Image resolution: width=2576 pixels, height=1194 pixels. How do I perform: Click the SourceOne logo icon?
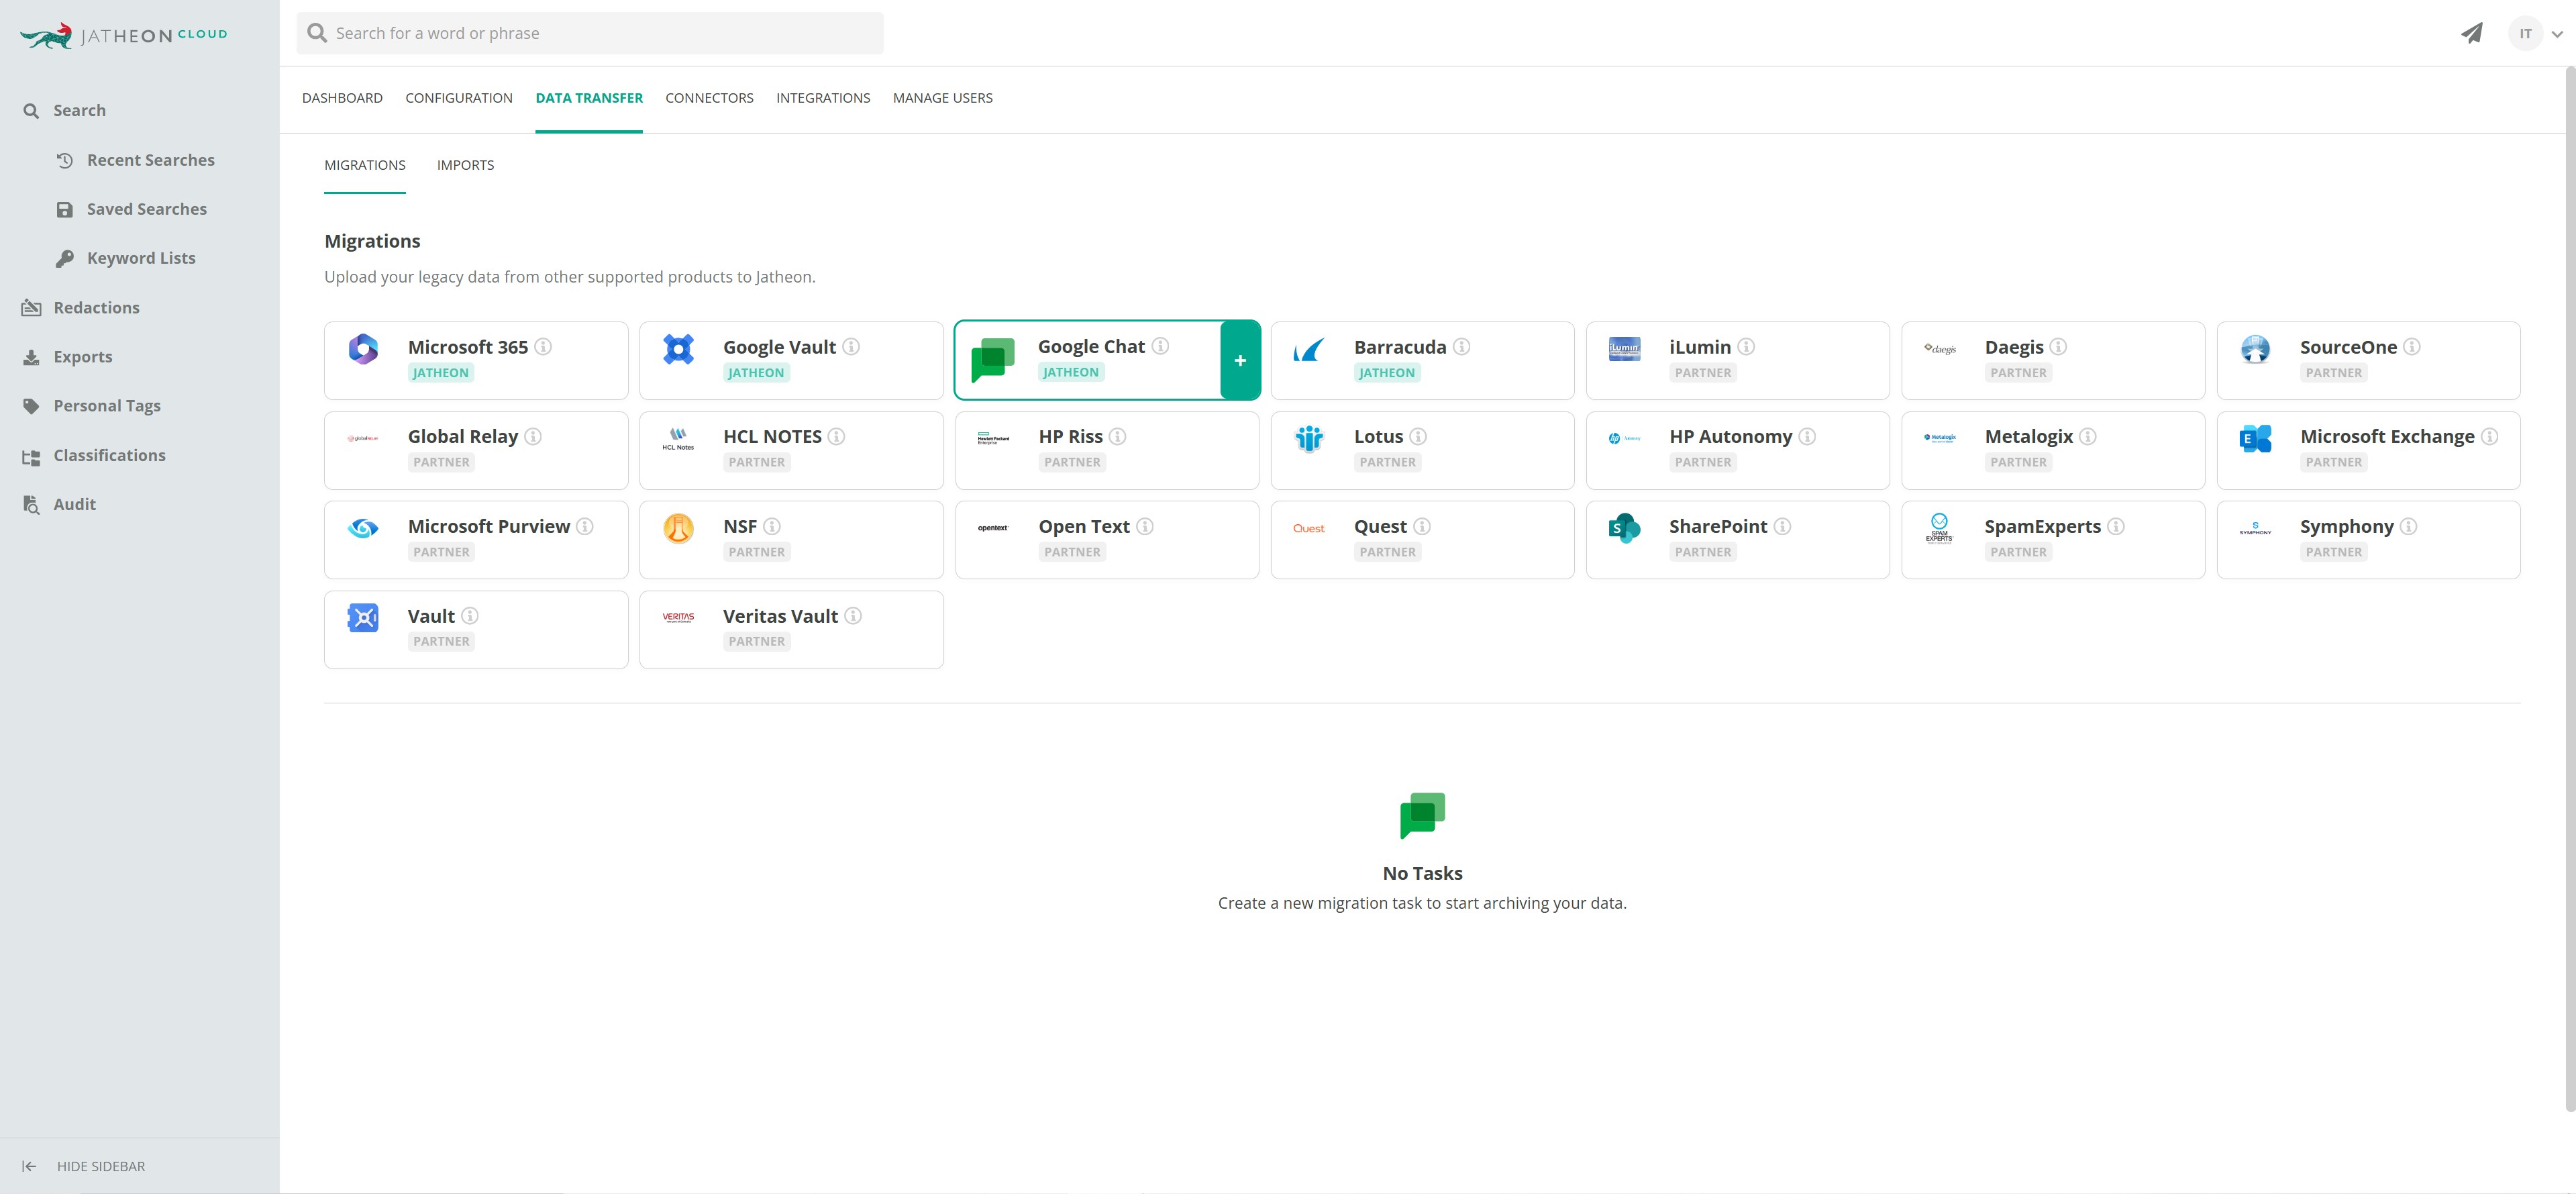point(2255,349)
